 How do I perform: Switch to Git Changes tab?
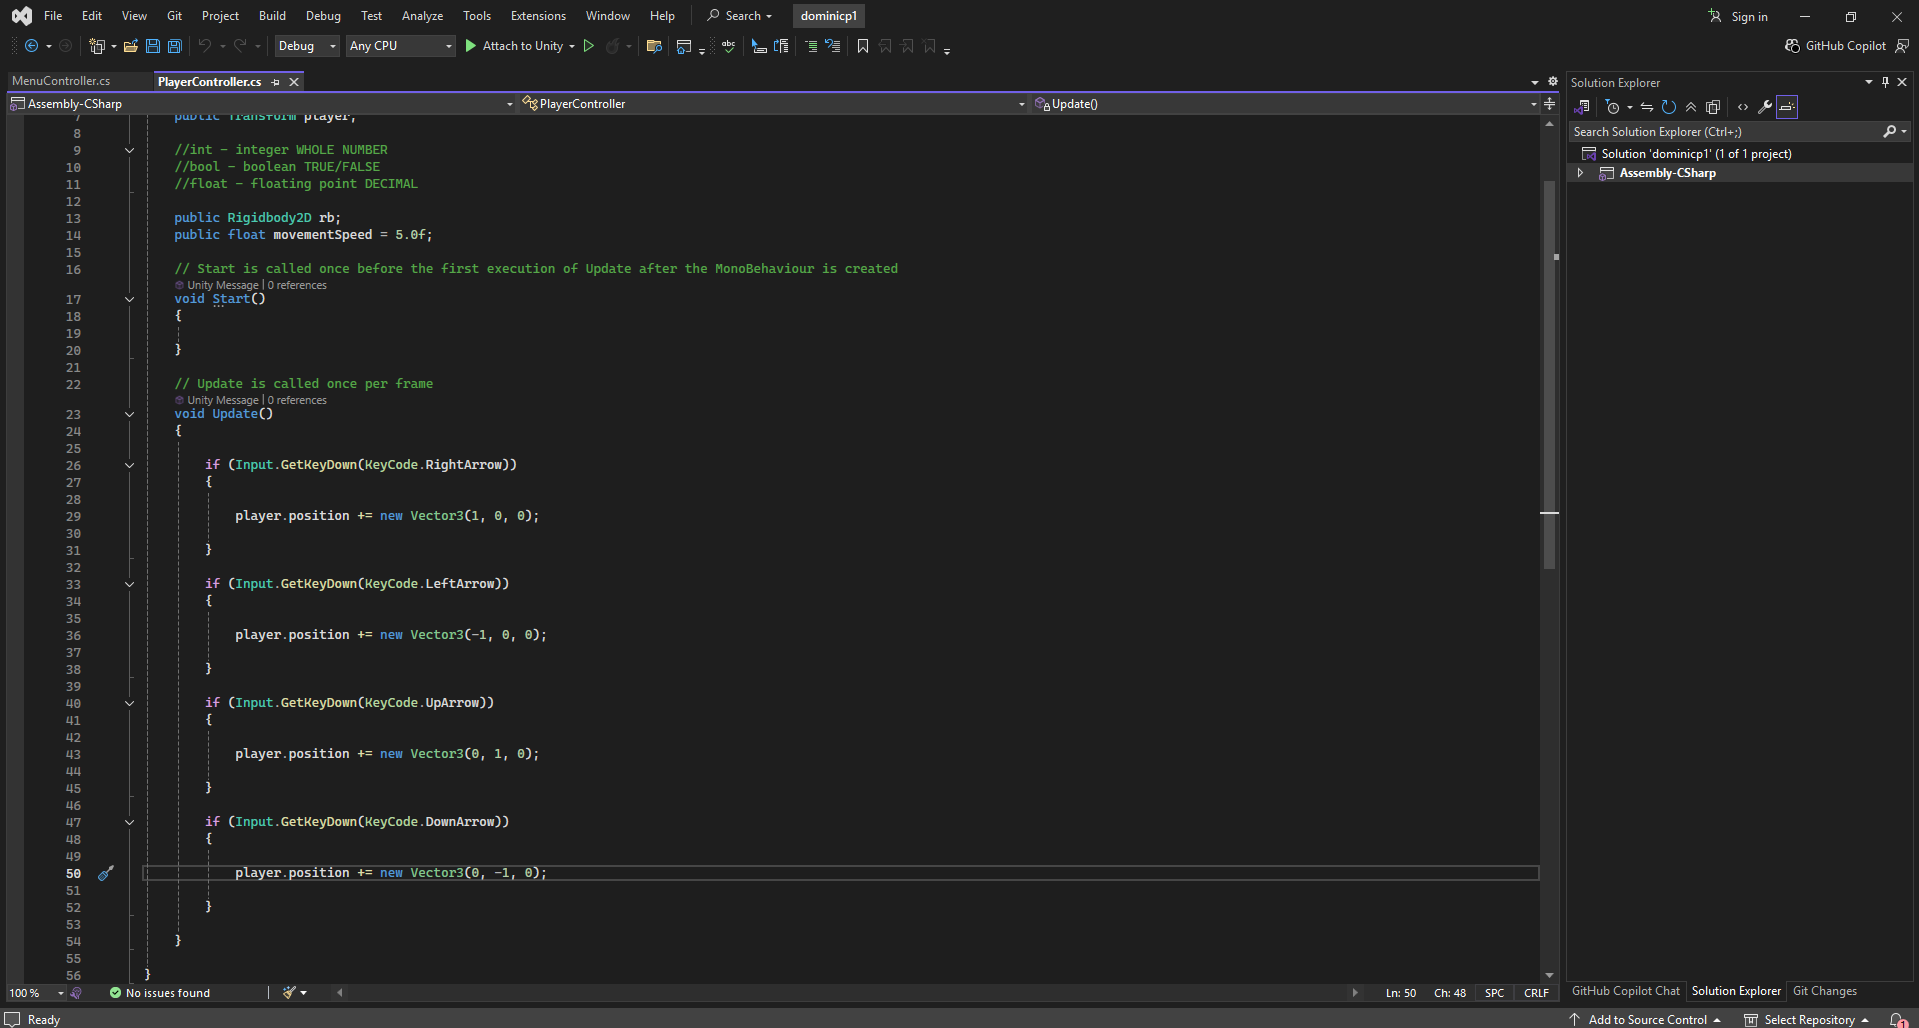1824,991
